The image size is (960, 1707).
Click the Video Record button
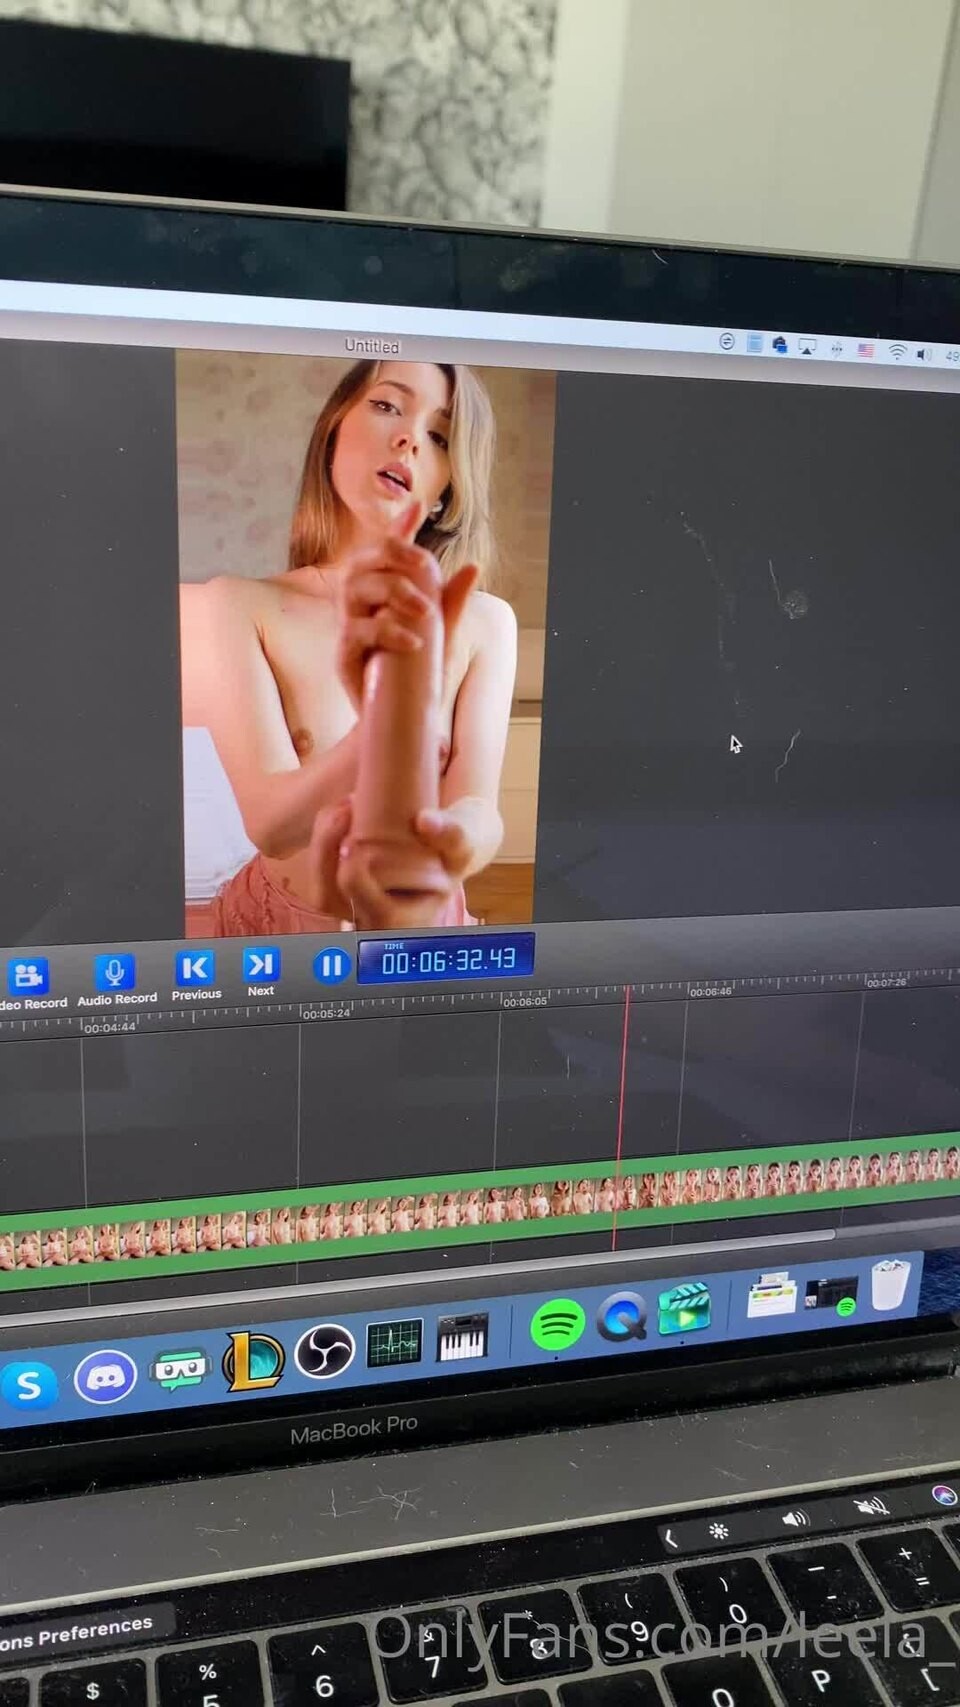click(29, 977)
